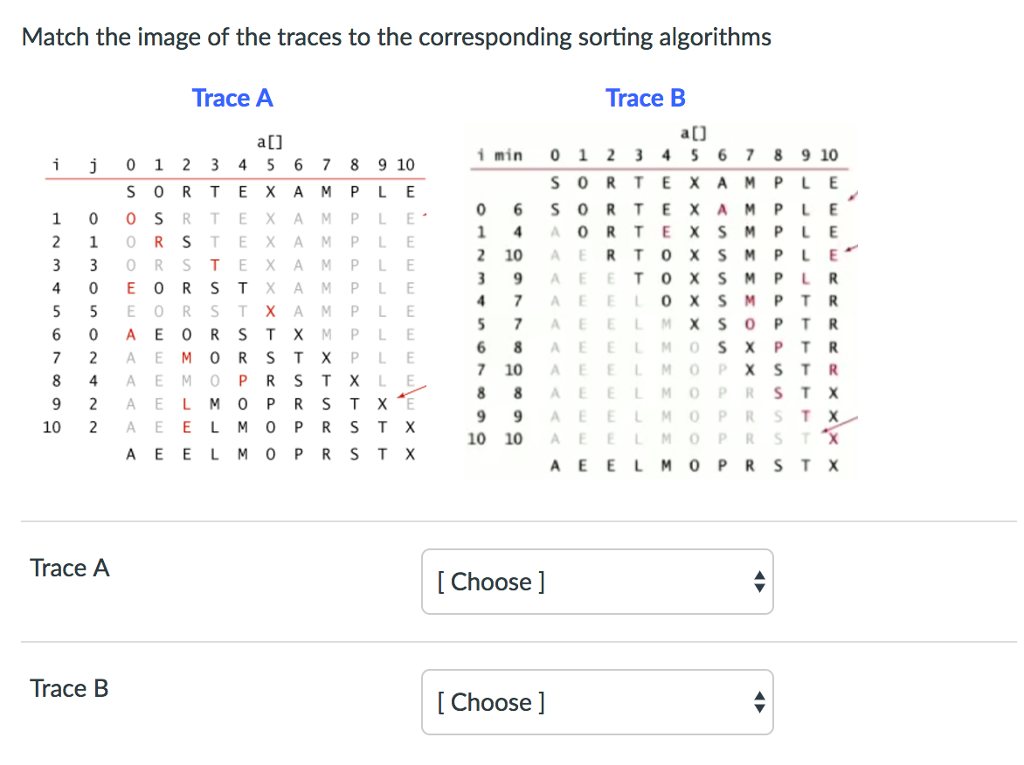
Task: Click the final sorted row in Trace B
Action: [x=694, y=466]
